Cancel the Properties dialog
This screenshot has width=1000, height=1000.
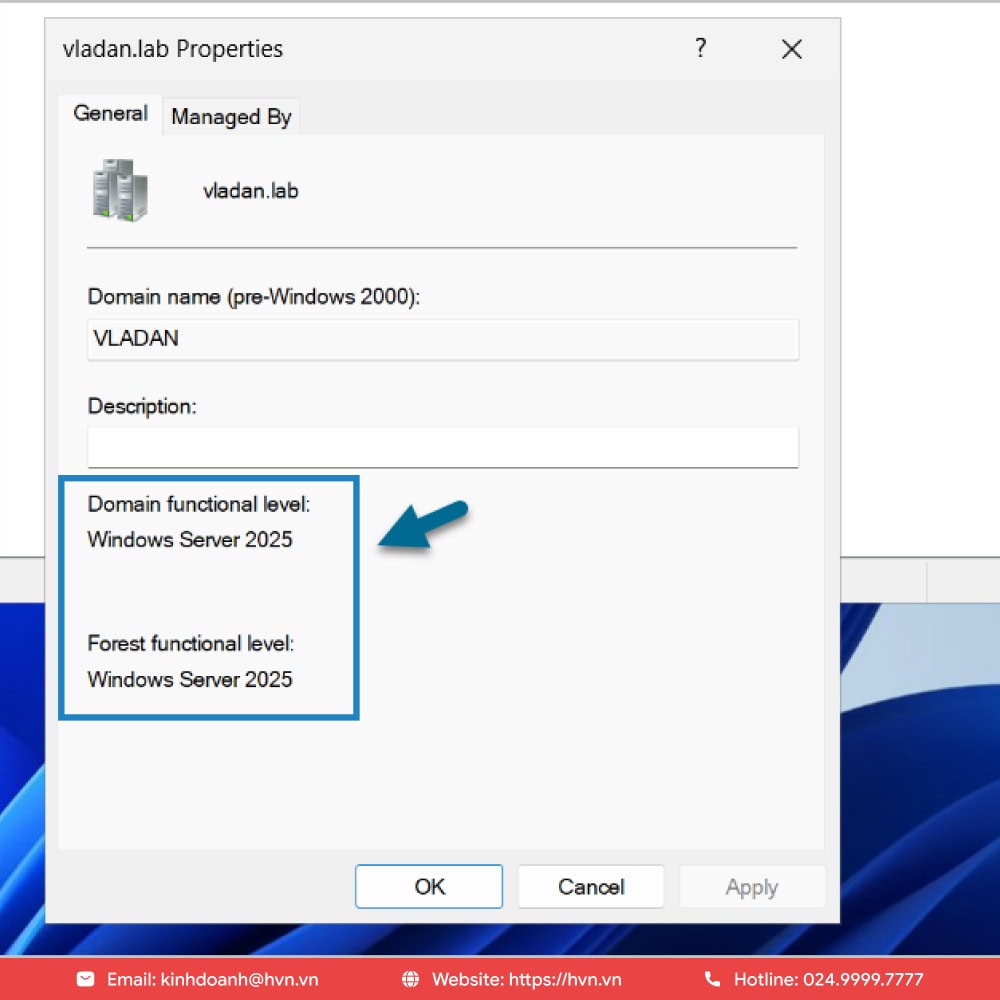pyautogui.click(x=591, y=886)
